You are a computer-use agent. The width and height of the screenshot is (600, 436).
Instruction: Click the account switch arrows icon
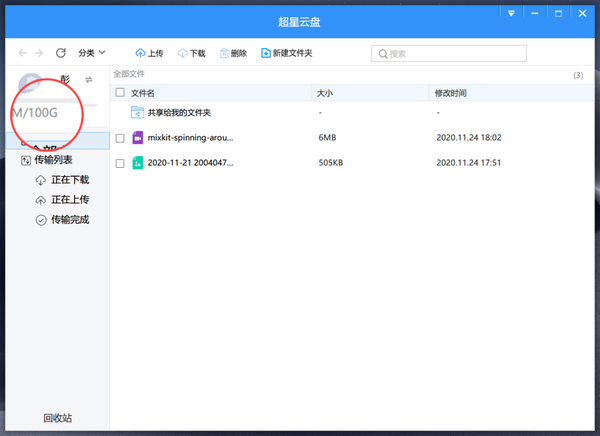[x=89, y=80]
